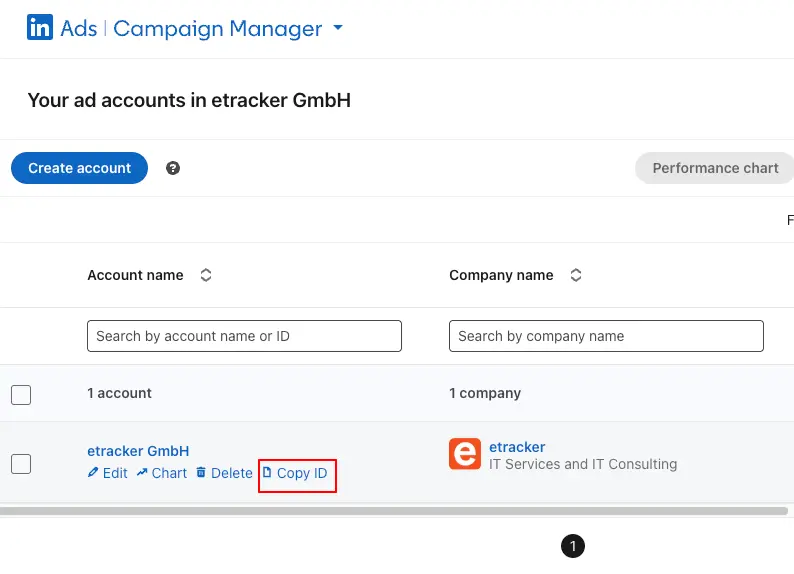Viewport: 794px width, 574px height.
Task: Focus the company name search field
Action: 606,336
